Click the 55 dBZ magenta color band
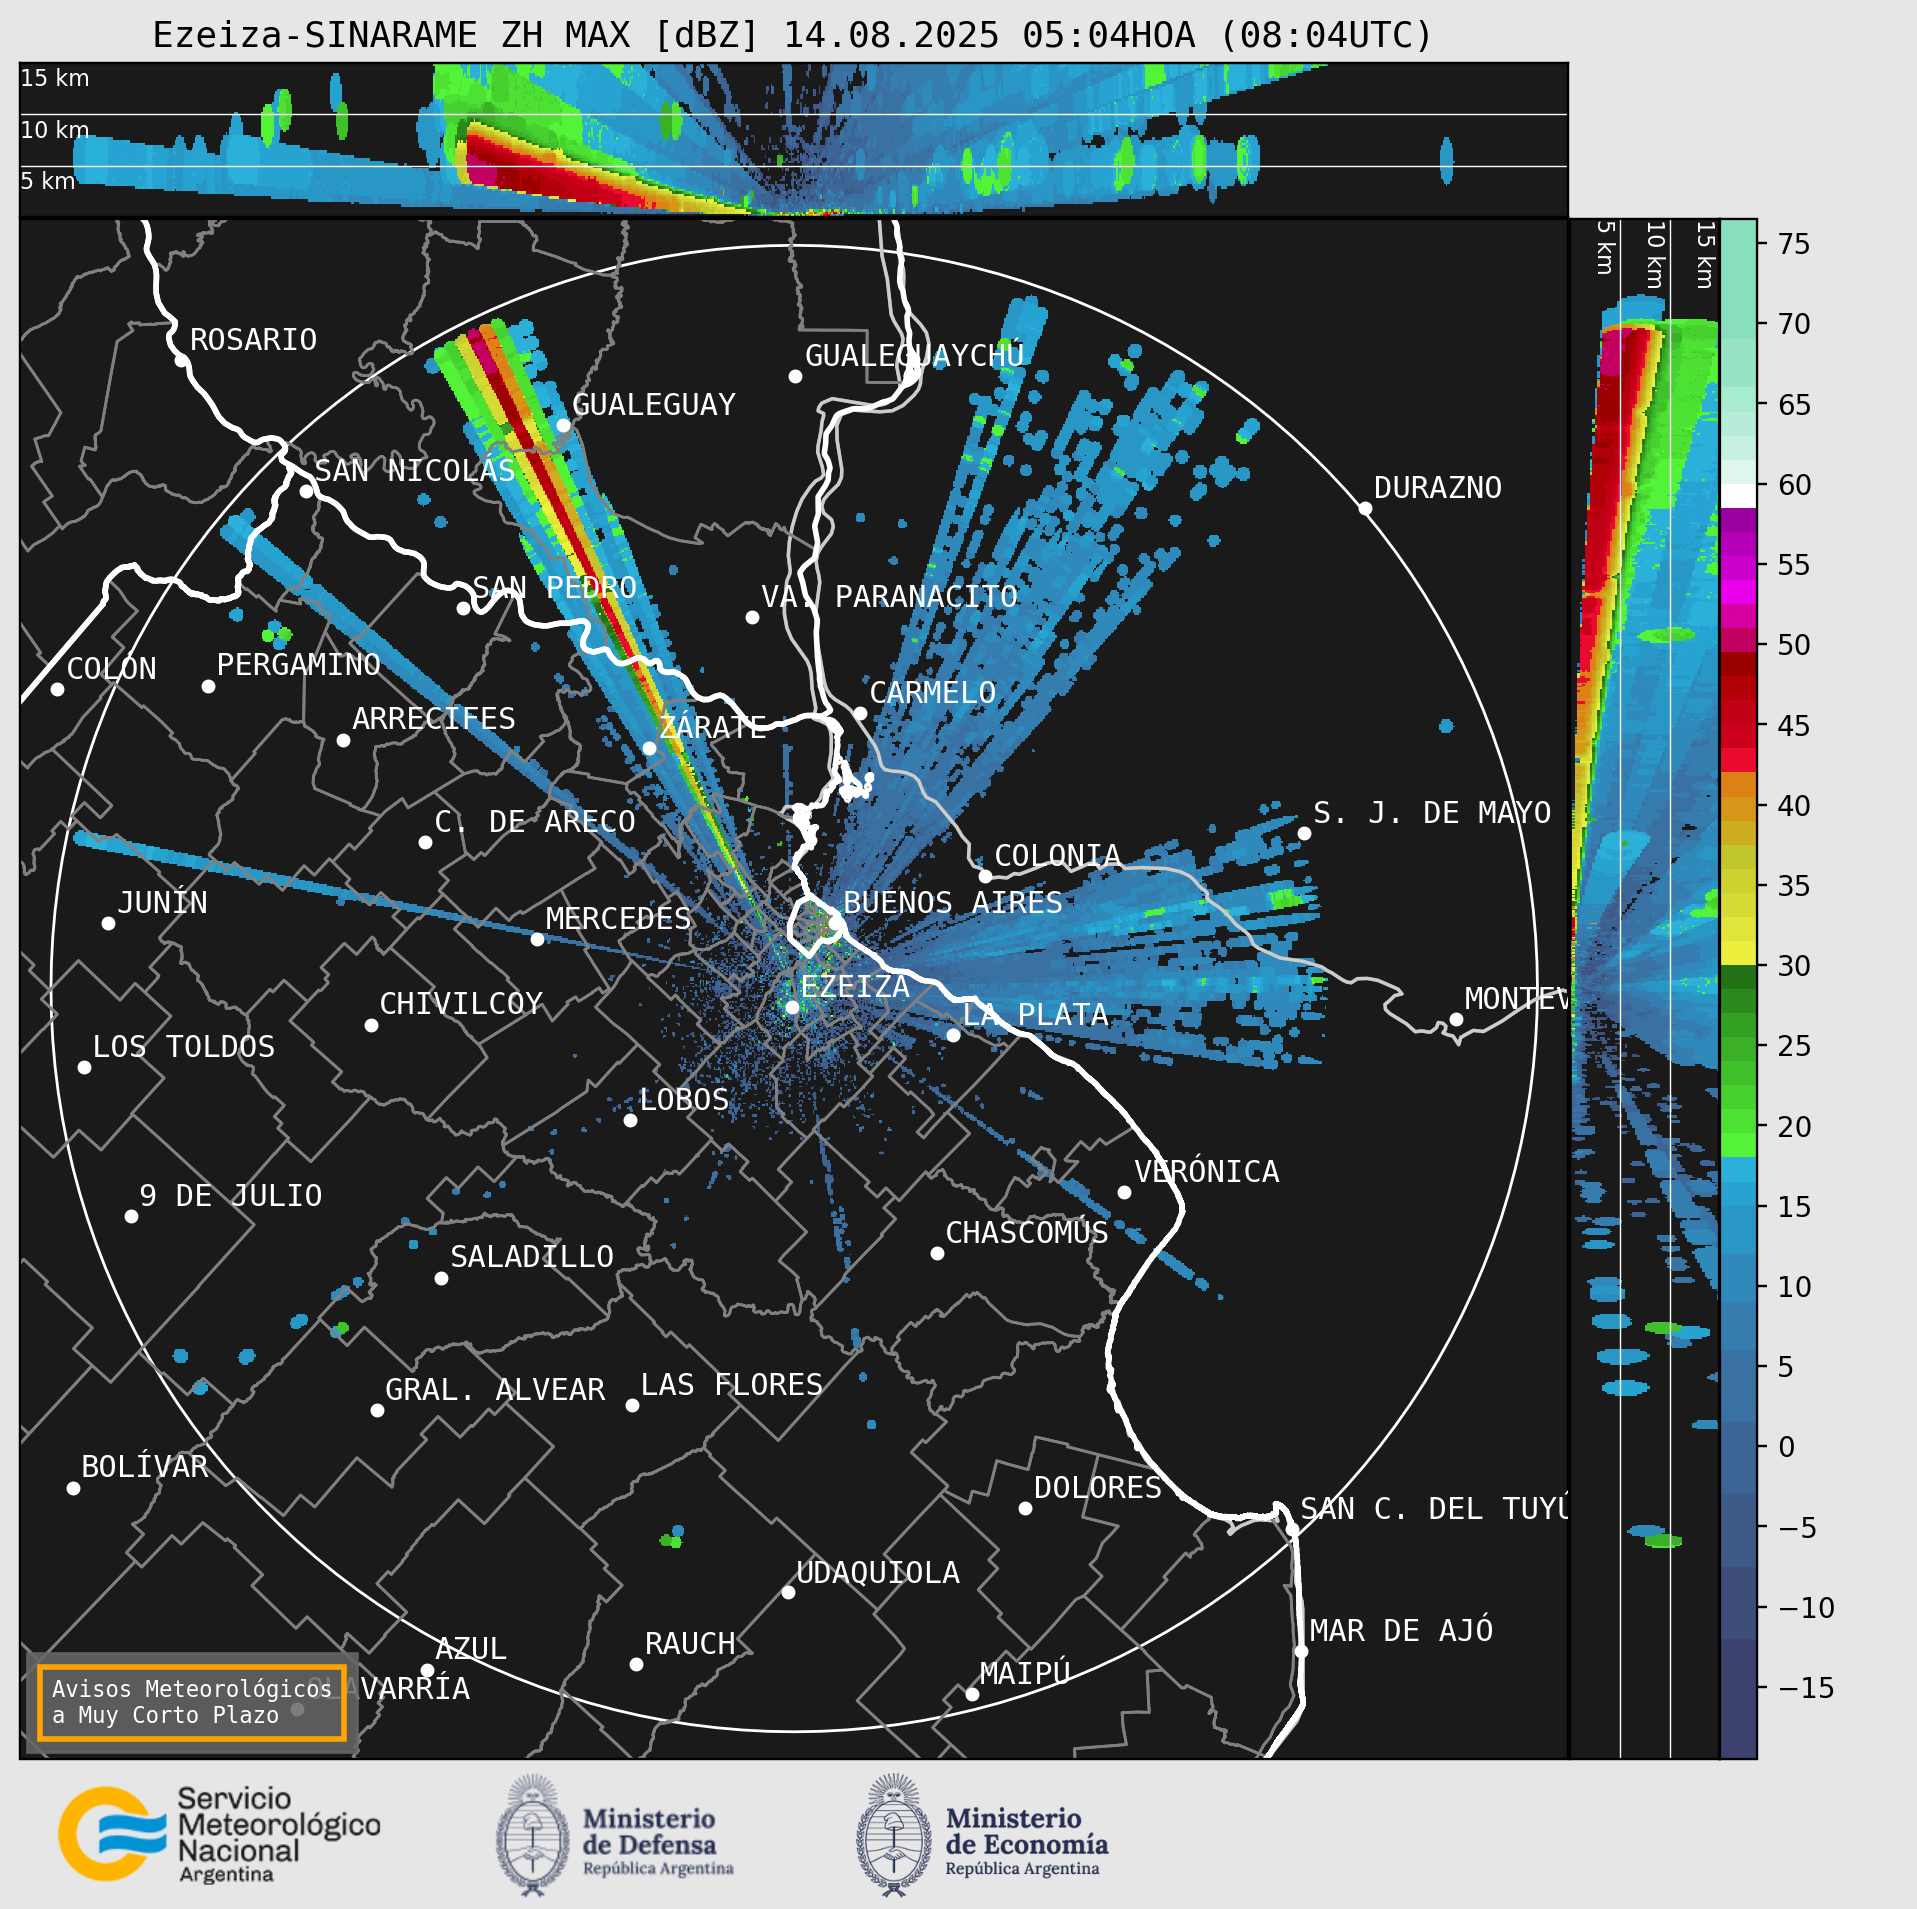Image resolution: width=1917 pixels, height=1909 pixels. click(1738, 567)
